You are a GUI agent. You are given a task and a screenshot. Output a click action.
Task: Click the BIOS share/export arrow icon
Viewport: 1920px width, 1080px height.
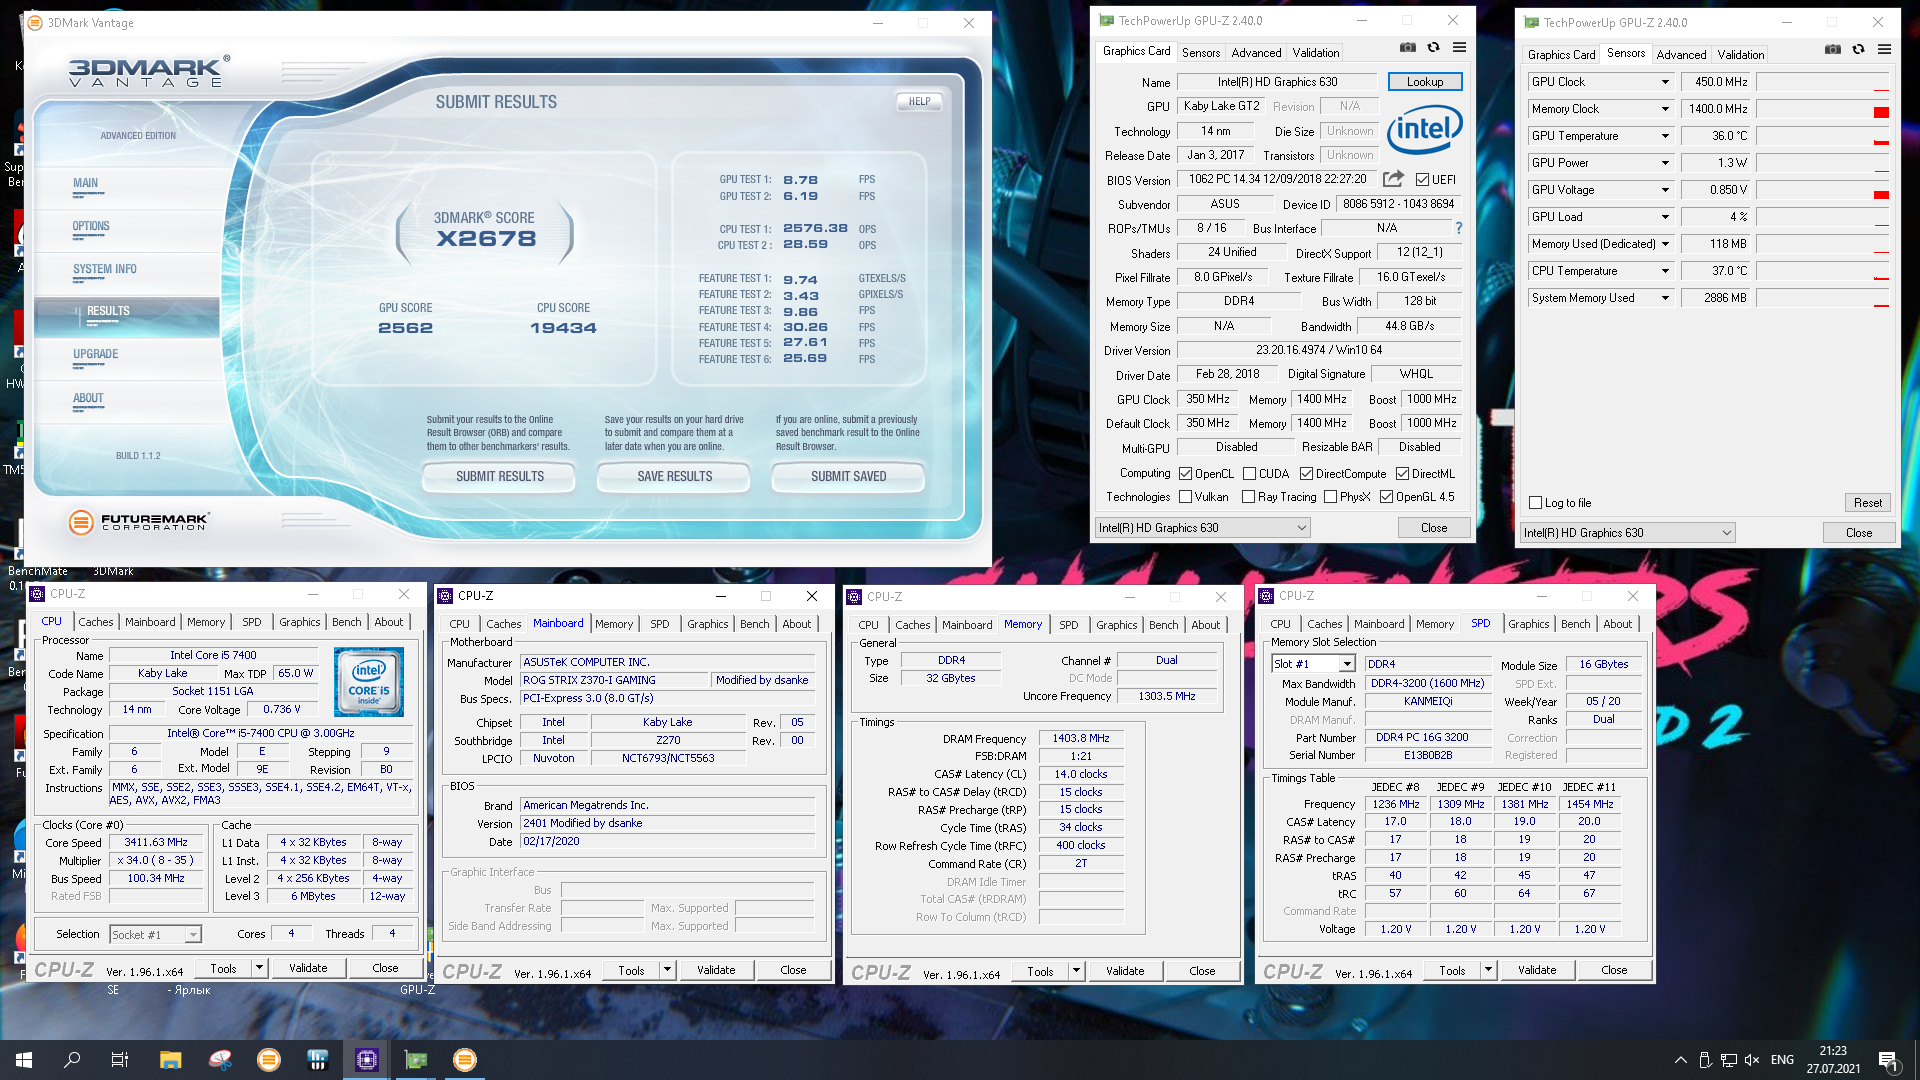[1393, 179]
